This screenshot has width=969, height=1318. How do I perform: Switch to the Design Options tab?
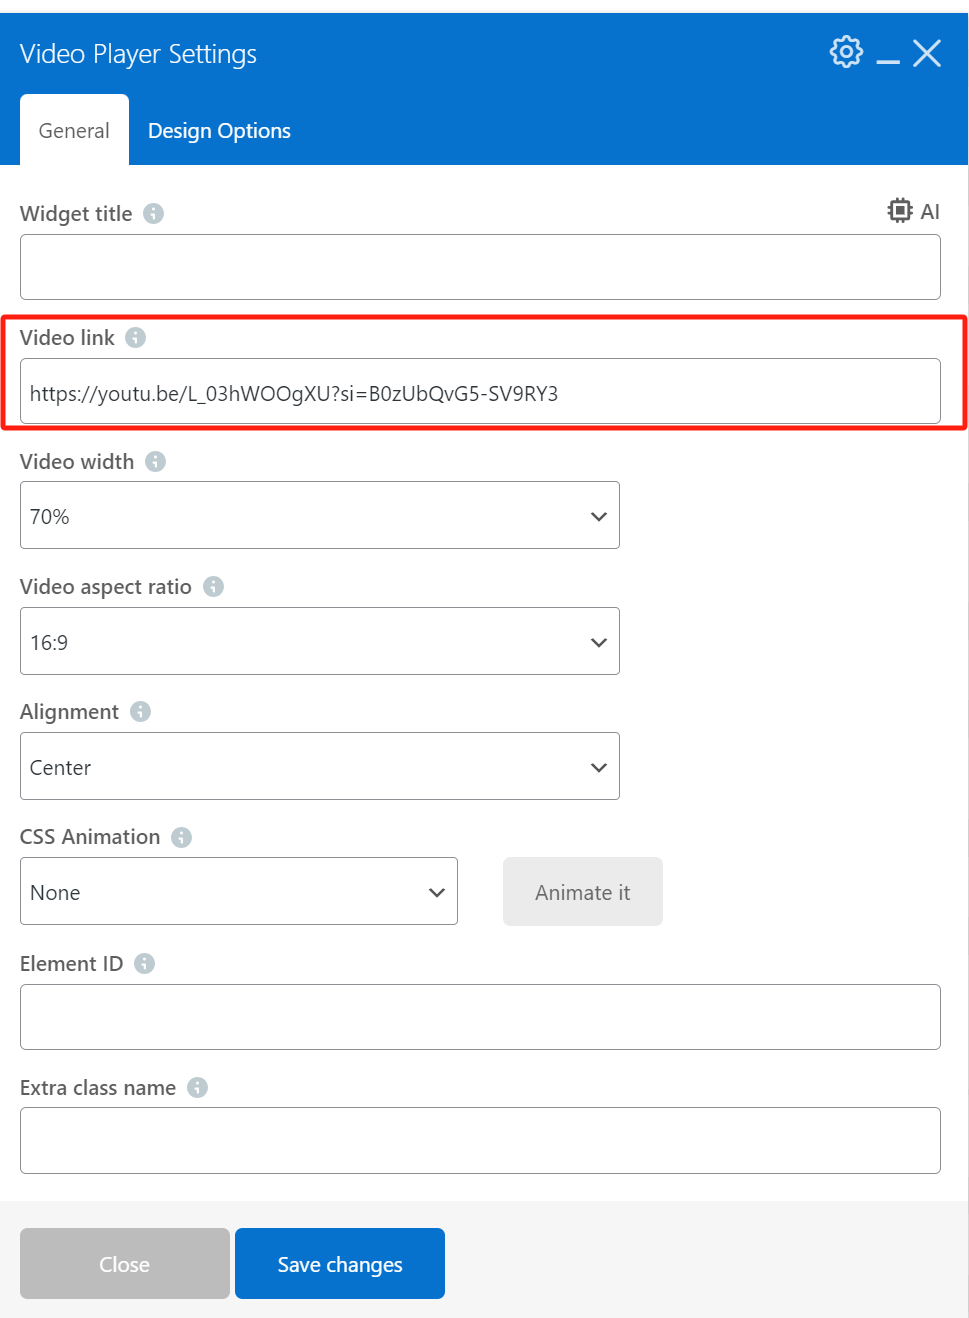tap(219, 131)
